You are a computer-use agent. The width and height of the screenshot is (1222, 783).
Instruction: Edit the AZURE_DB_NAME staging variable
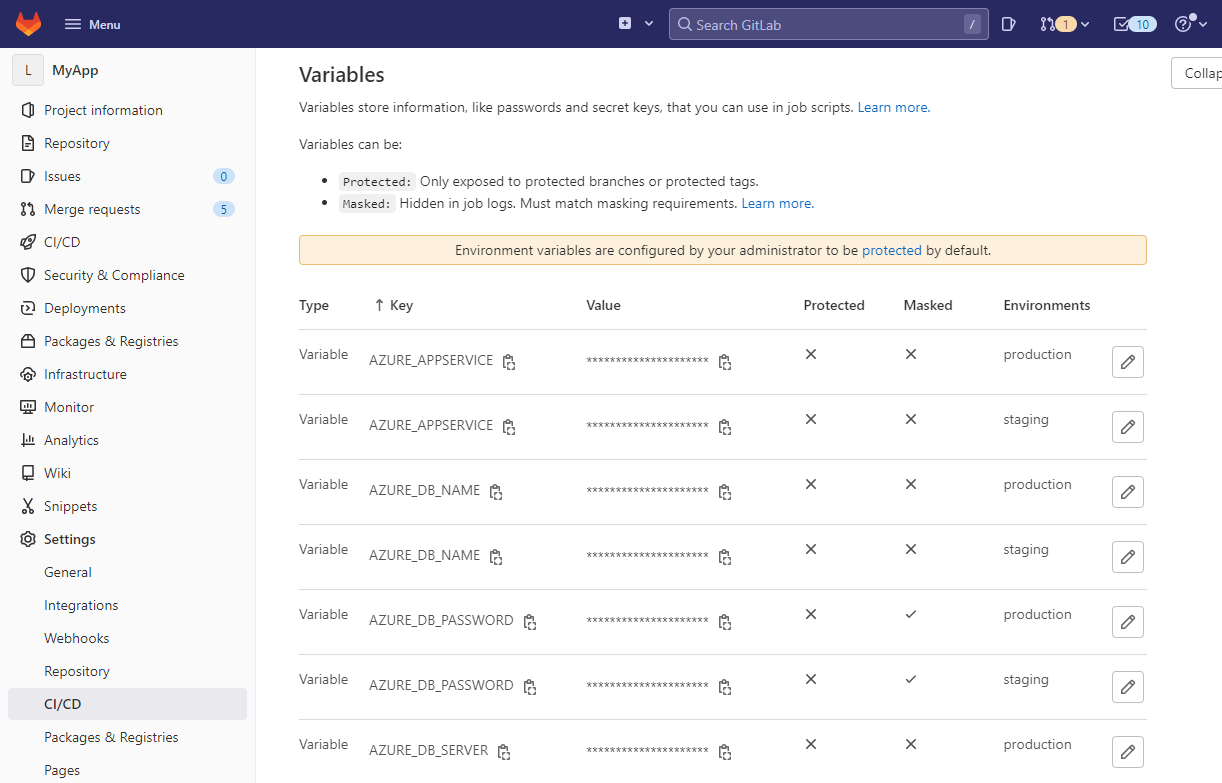click(x=1127, y=557)
